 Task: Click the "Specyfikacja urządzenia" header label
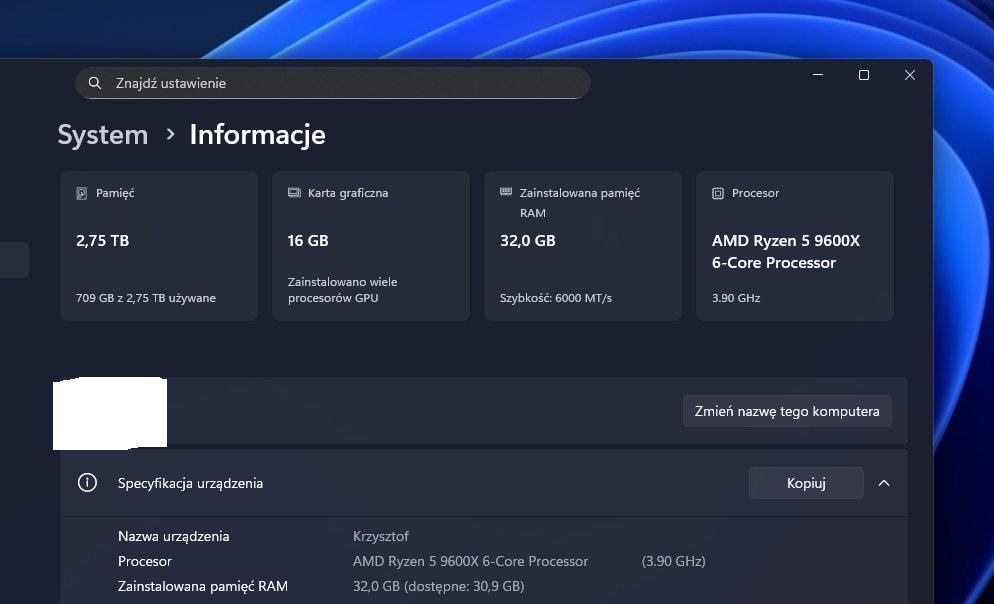(x=190, y=483)
